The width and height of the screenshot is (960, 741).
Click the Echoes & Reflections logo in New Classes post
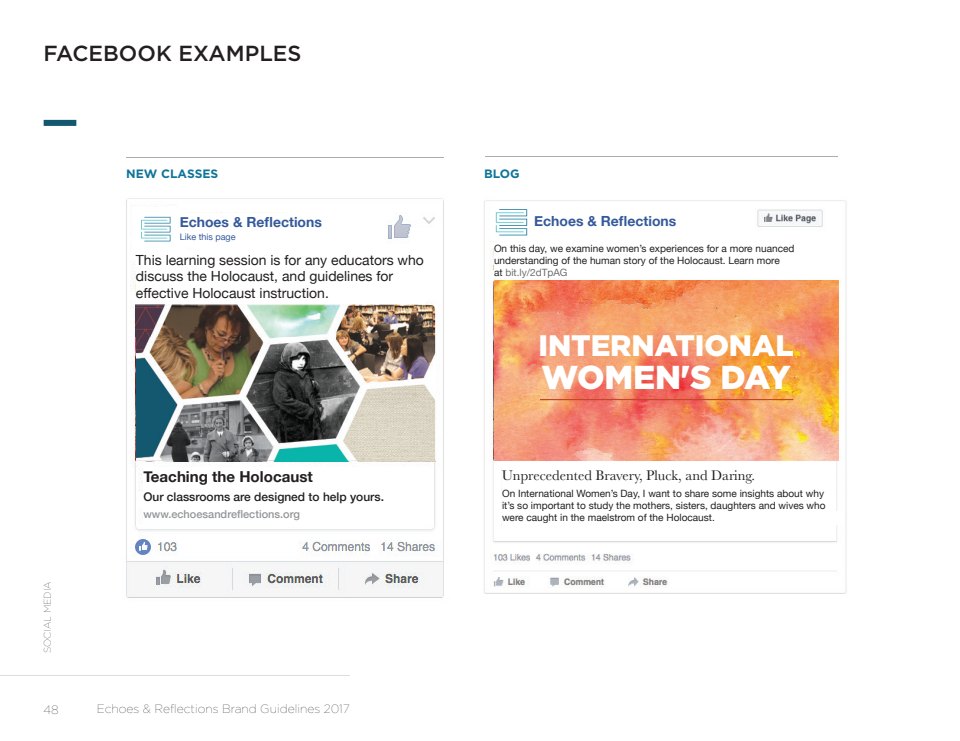[x=156, y=229]
